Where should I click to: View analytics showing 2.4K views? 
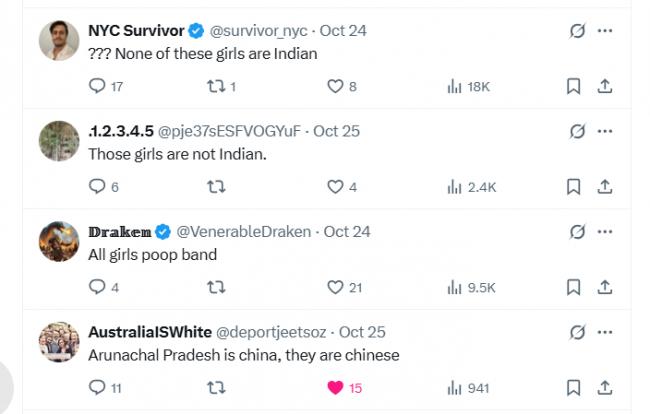(x=472, y=187)
